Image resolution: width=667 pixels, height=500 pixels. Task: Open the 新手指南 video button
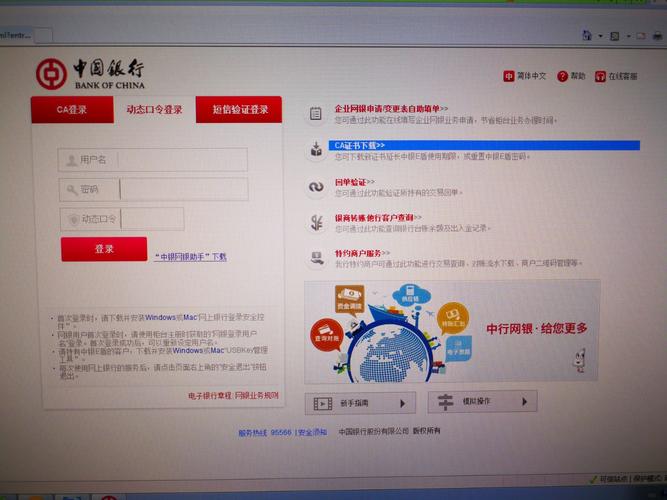(x=360, y=403)
